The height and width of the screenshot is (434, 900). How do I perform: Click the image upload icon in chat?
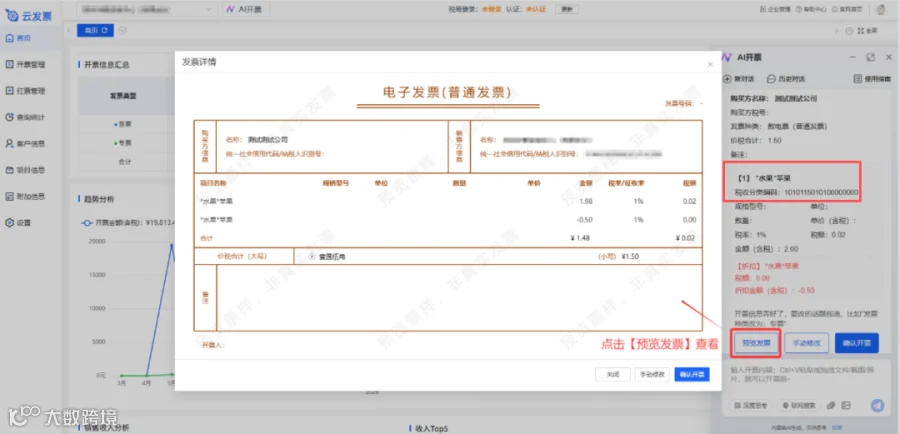point(845,405)
